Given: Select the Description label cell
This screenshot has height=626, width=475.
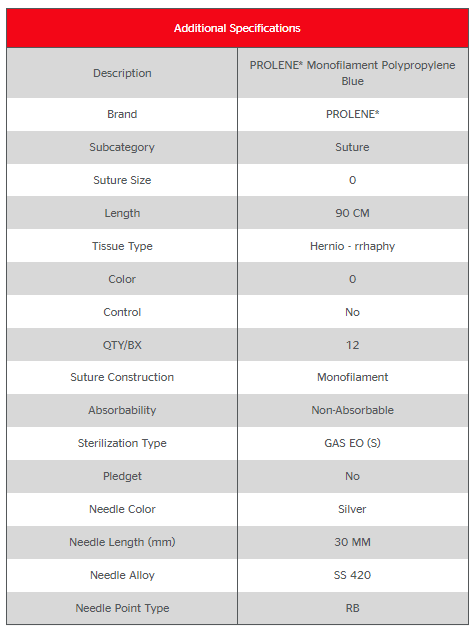Looking at the screenshot, I should [122, 73].
